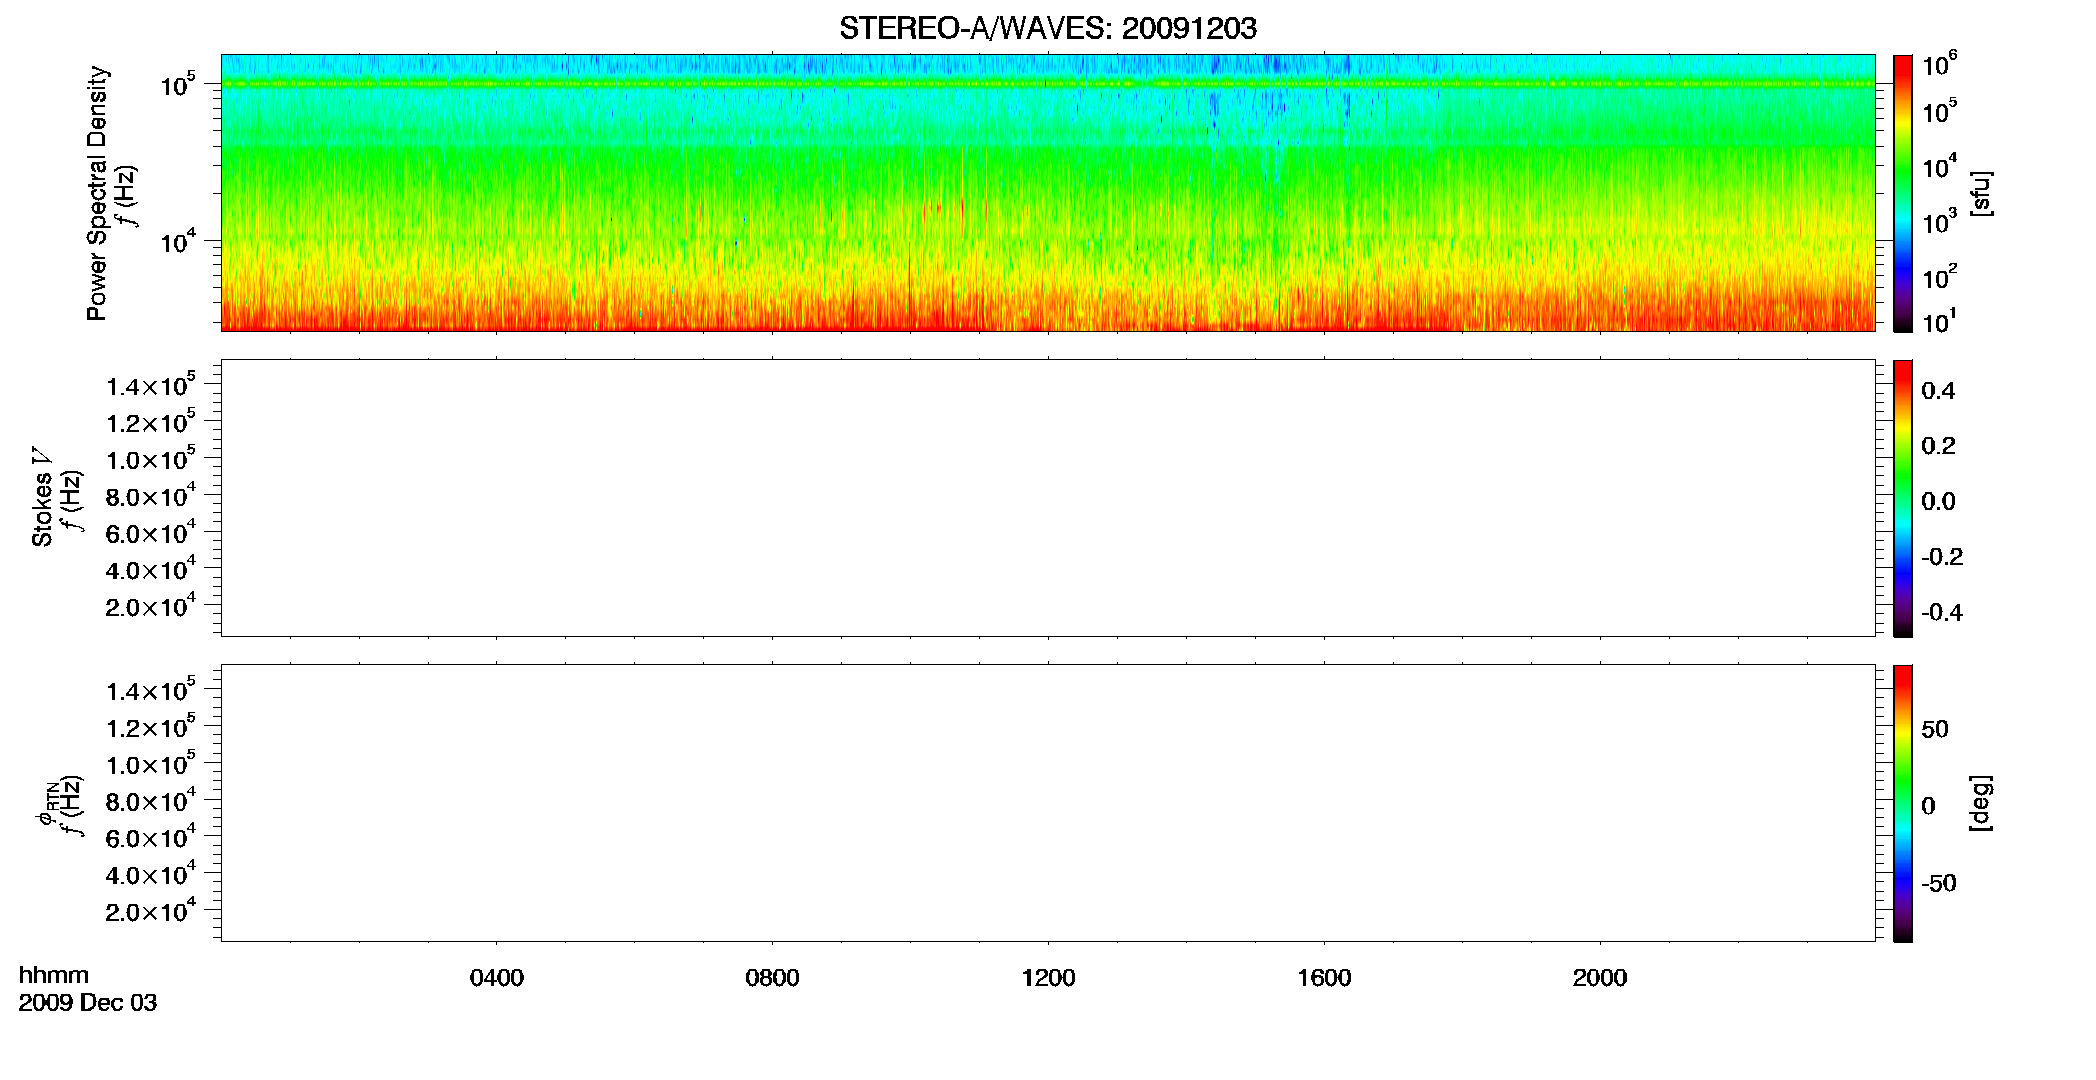Click the 2009 Dec 03 date label
The width and height of the screenshot is (2096, 1080).
click(x=88, y=1003)
